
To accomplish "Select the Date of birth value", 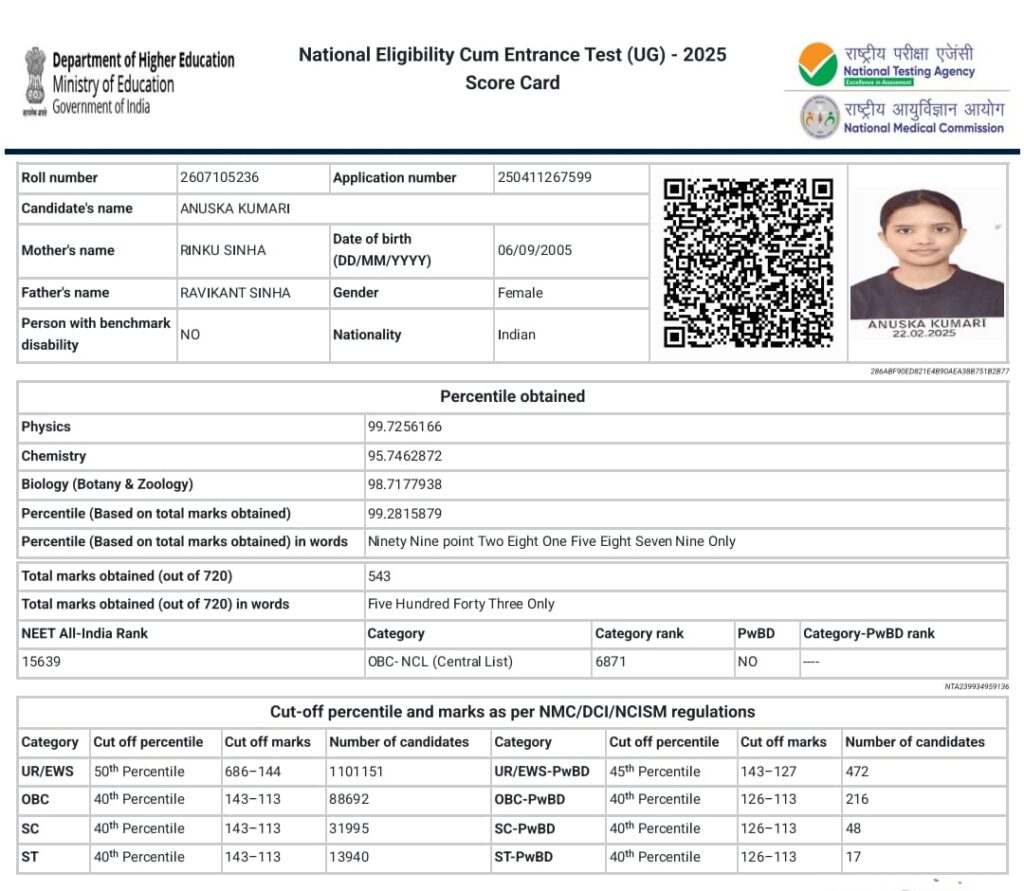I will point(534,250).
